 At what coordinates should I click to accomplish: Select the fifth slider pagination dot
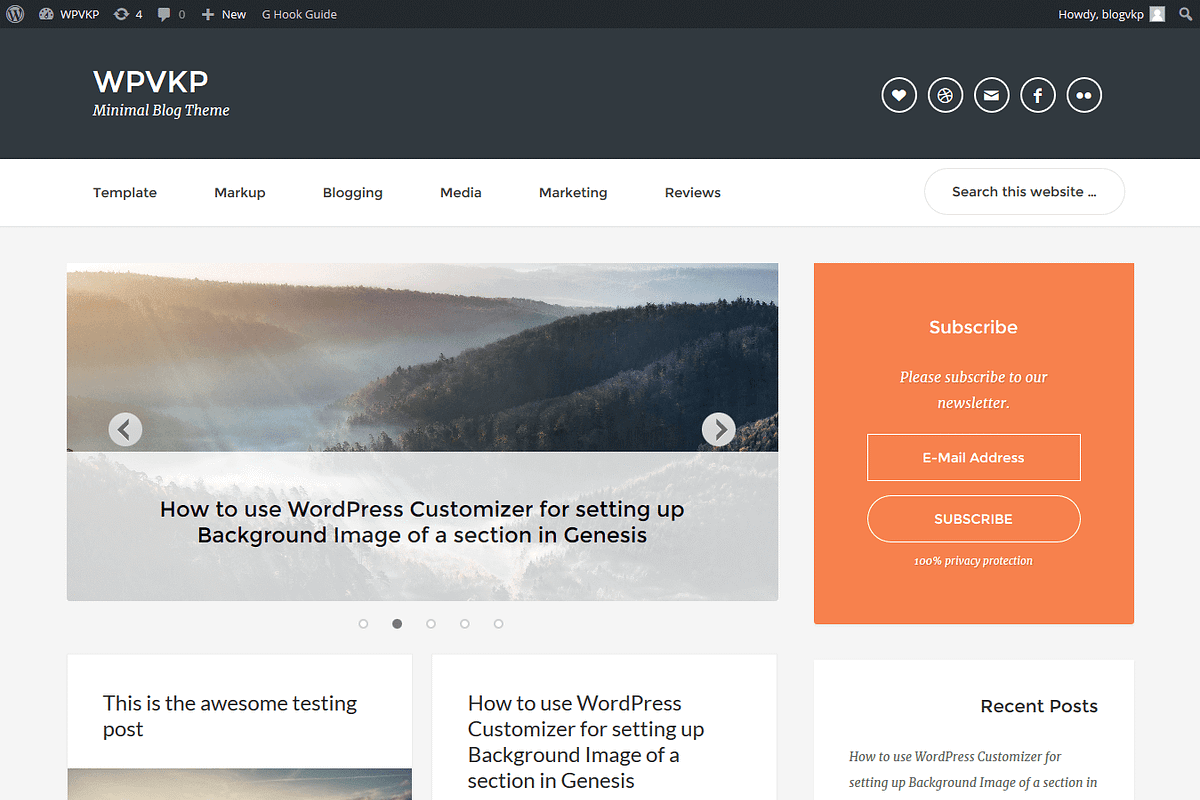click(499, 624)
